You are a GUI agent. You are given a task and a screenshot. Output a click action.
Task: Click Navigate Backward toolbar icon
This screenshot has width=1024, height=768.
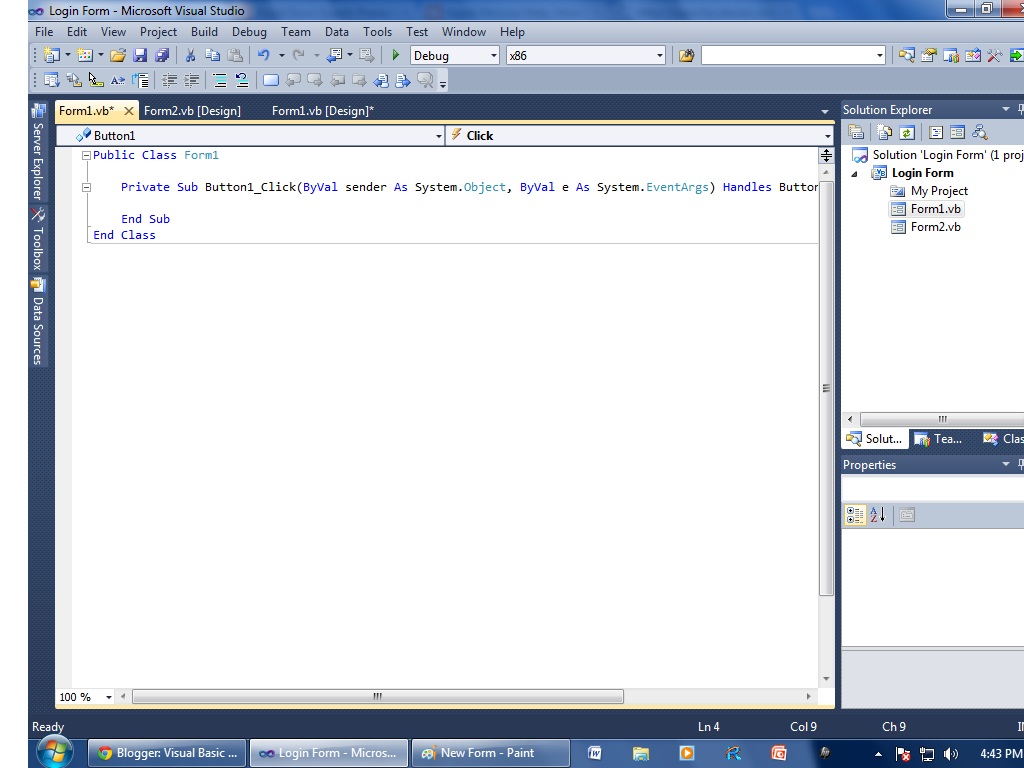coord(336,56)
